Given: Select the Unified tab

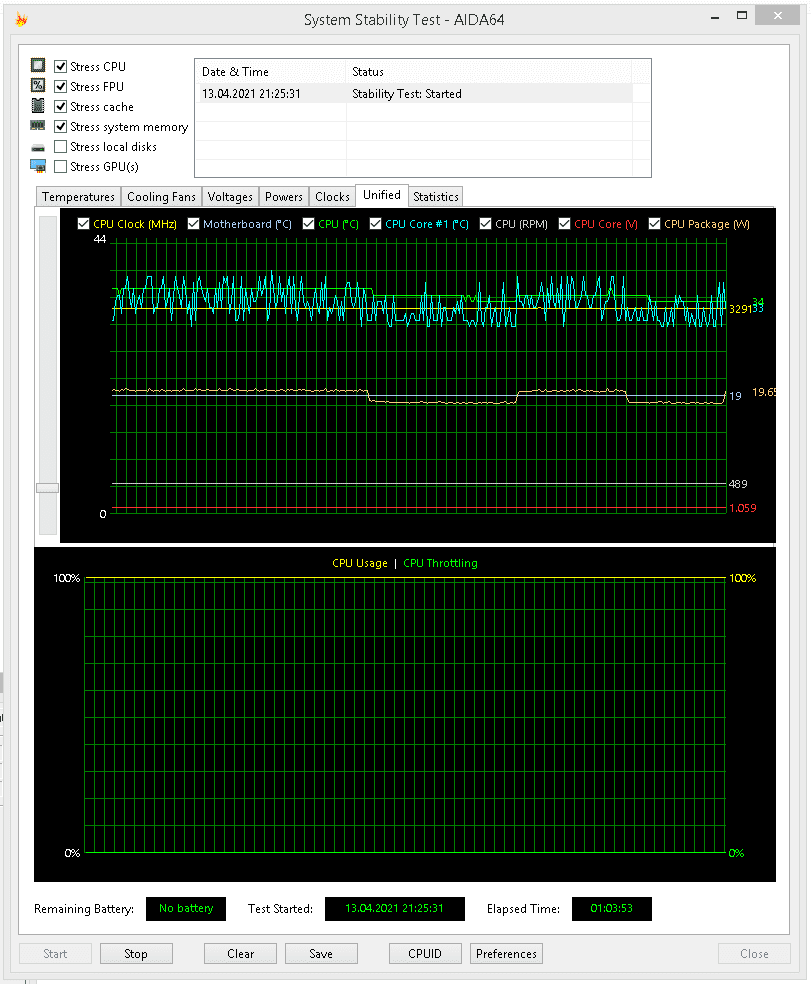Looking at the screenshot, I should pos(382,195).
